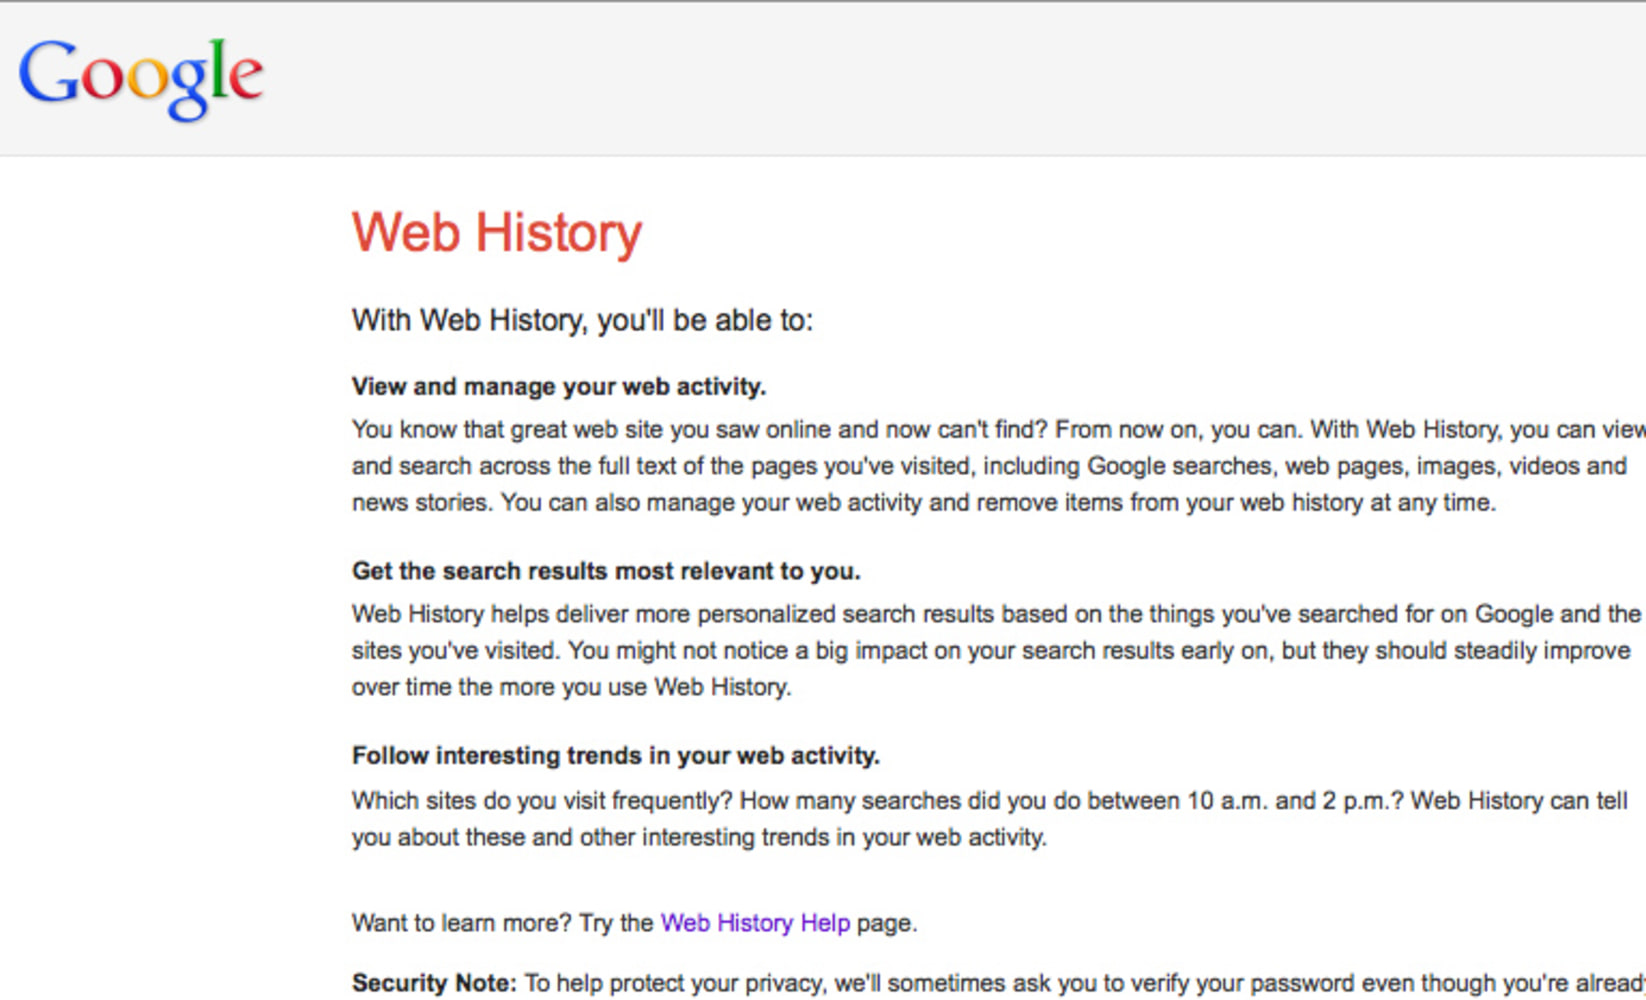Click the "Follow interesting trends in your web activity" heading
Image resolution: width=1646 pixels, height=1000 pixels.
(615, 755)
